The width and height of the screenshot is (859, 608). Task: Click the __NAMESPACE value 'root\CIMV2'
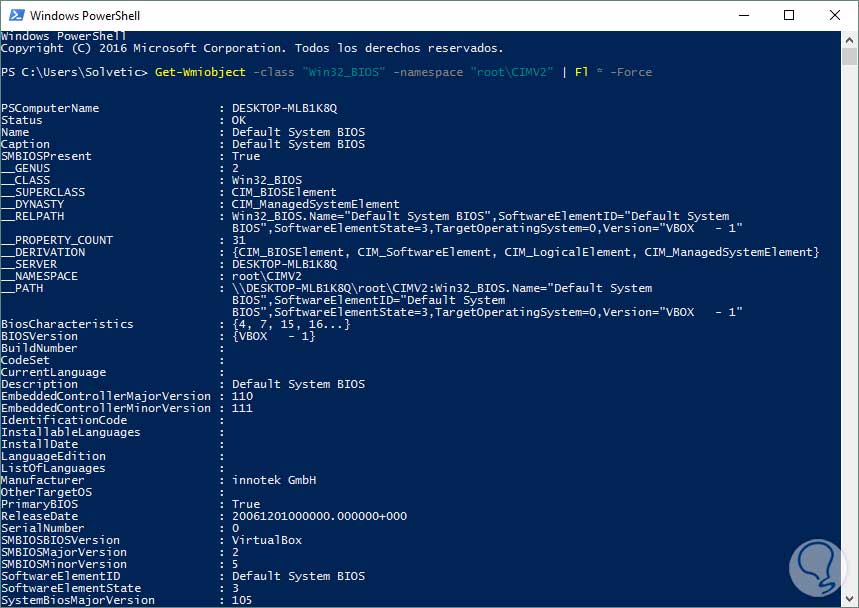pyautogui.click(x=267, y=276)
